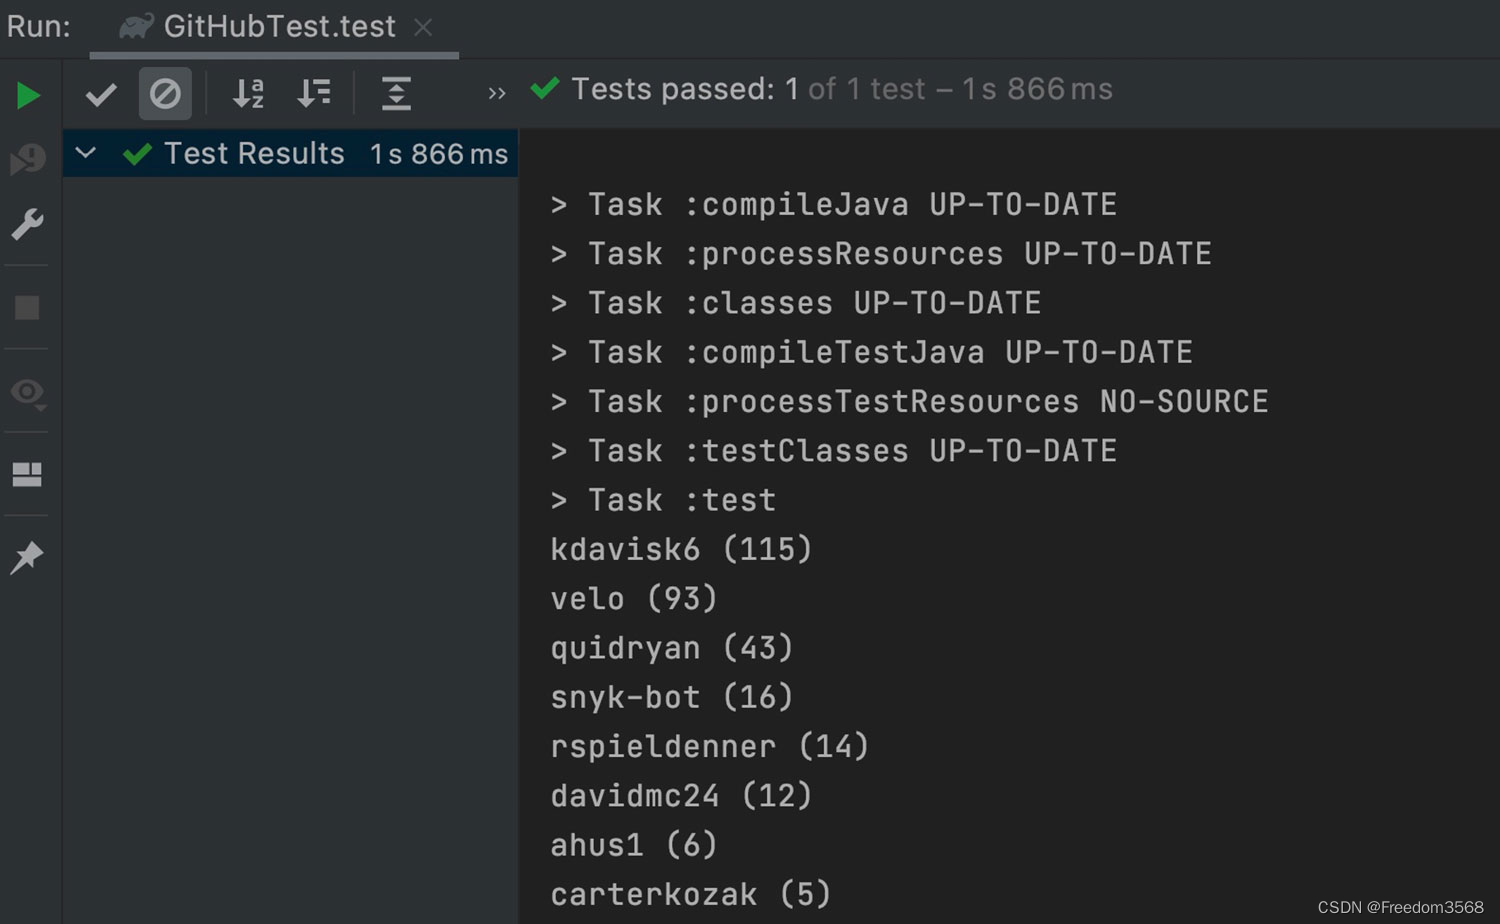The height and width of the screenshot is (924, 1500).
Task: Click the "Task :processTestResources NO-SOURCE" line
Action: coord(909,402)
